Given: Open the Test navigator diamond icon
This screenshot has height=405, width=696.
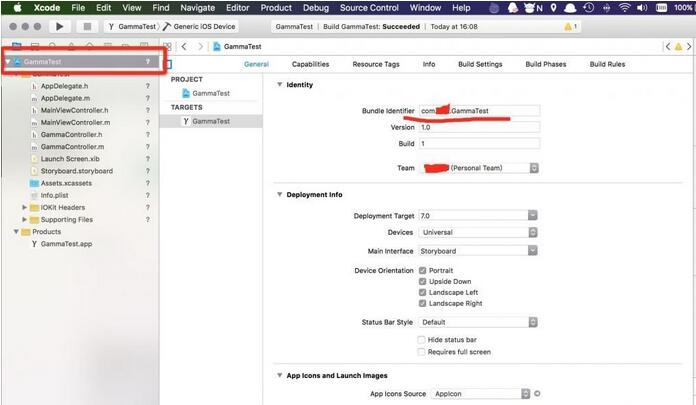Looking at the screenshot, I should point(89,46).
